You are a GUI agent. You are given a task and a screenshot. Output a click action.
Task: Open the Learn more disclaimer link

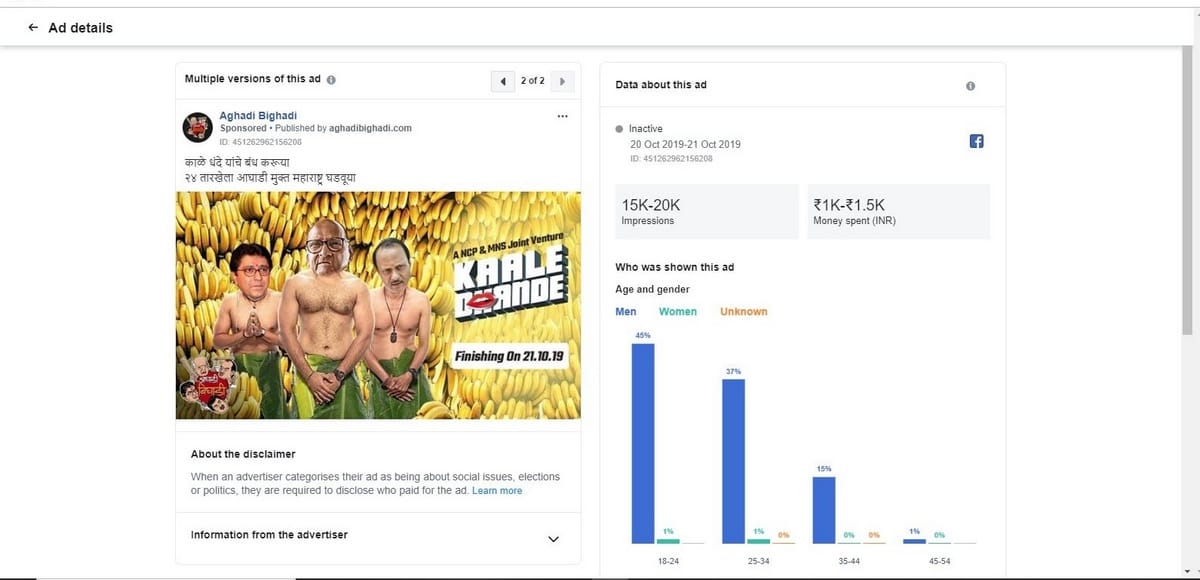click(497, 491)
